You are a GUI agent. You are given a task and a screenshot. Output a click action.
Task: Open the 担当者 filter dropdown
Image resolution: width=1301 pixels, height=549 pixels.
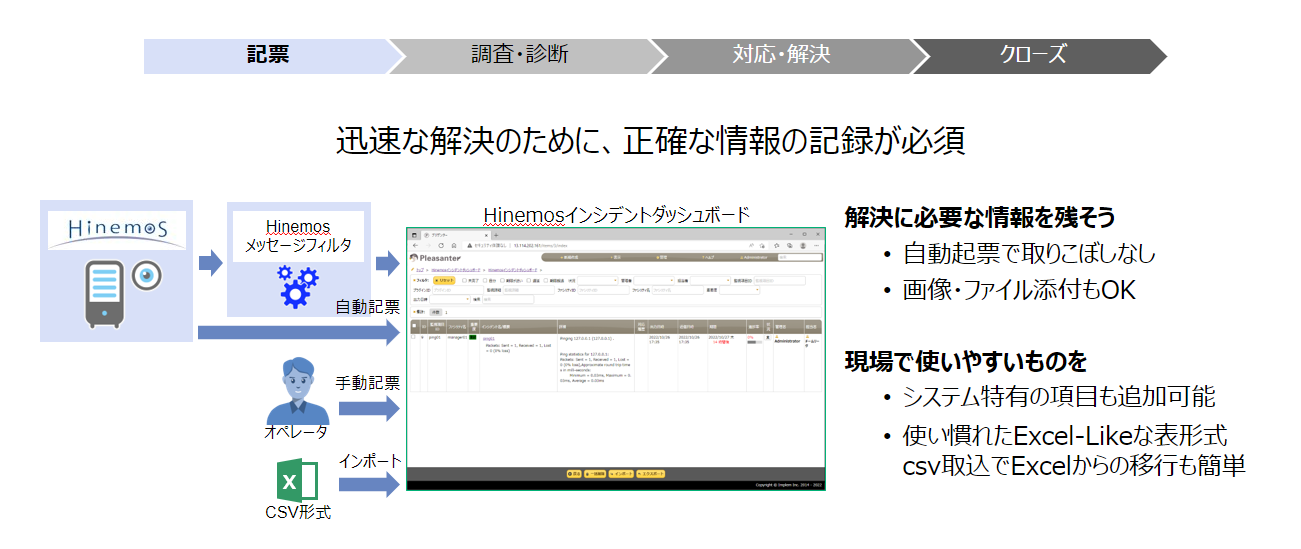pos(710,281)
